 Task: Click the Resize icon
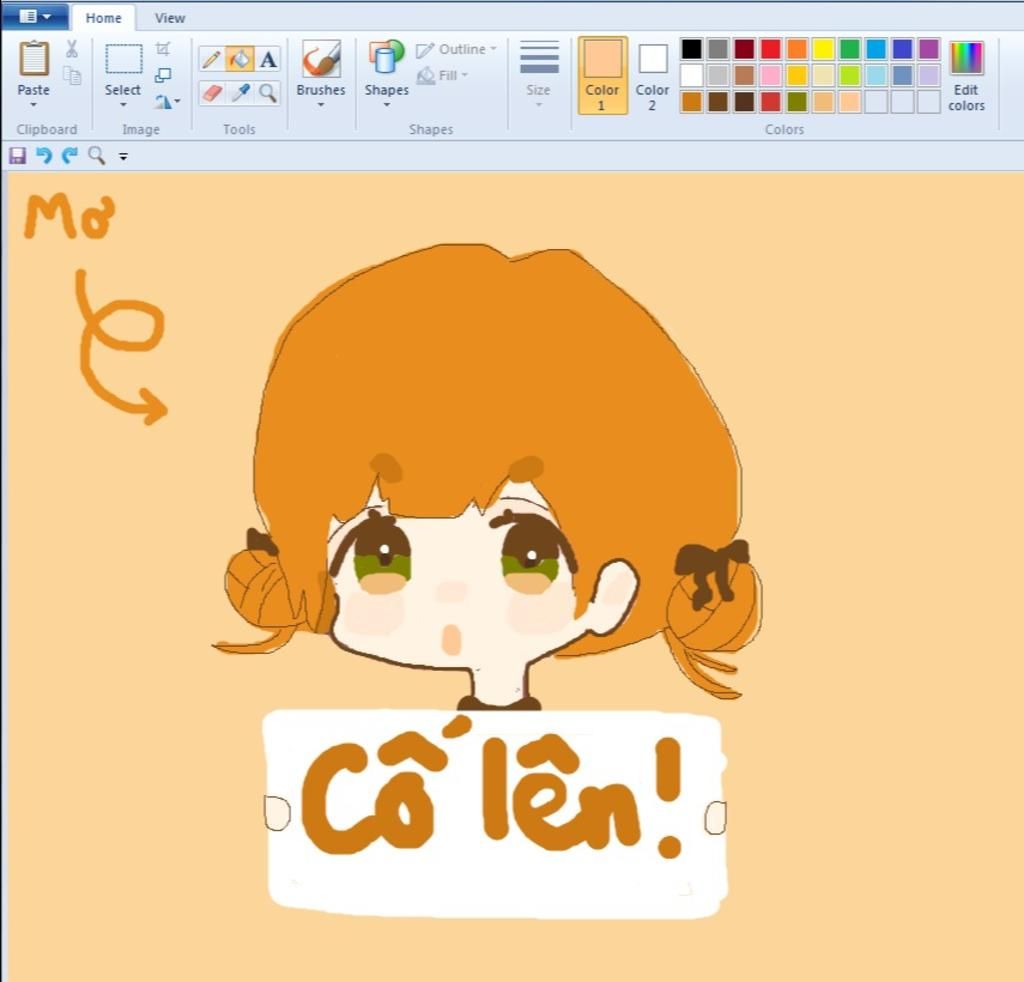click(163, 75)
